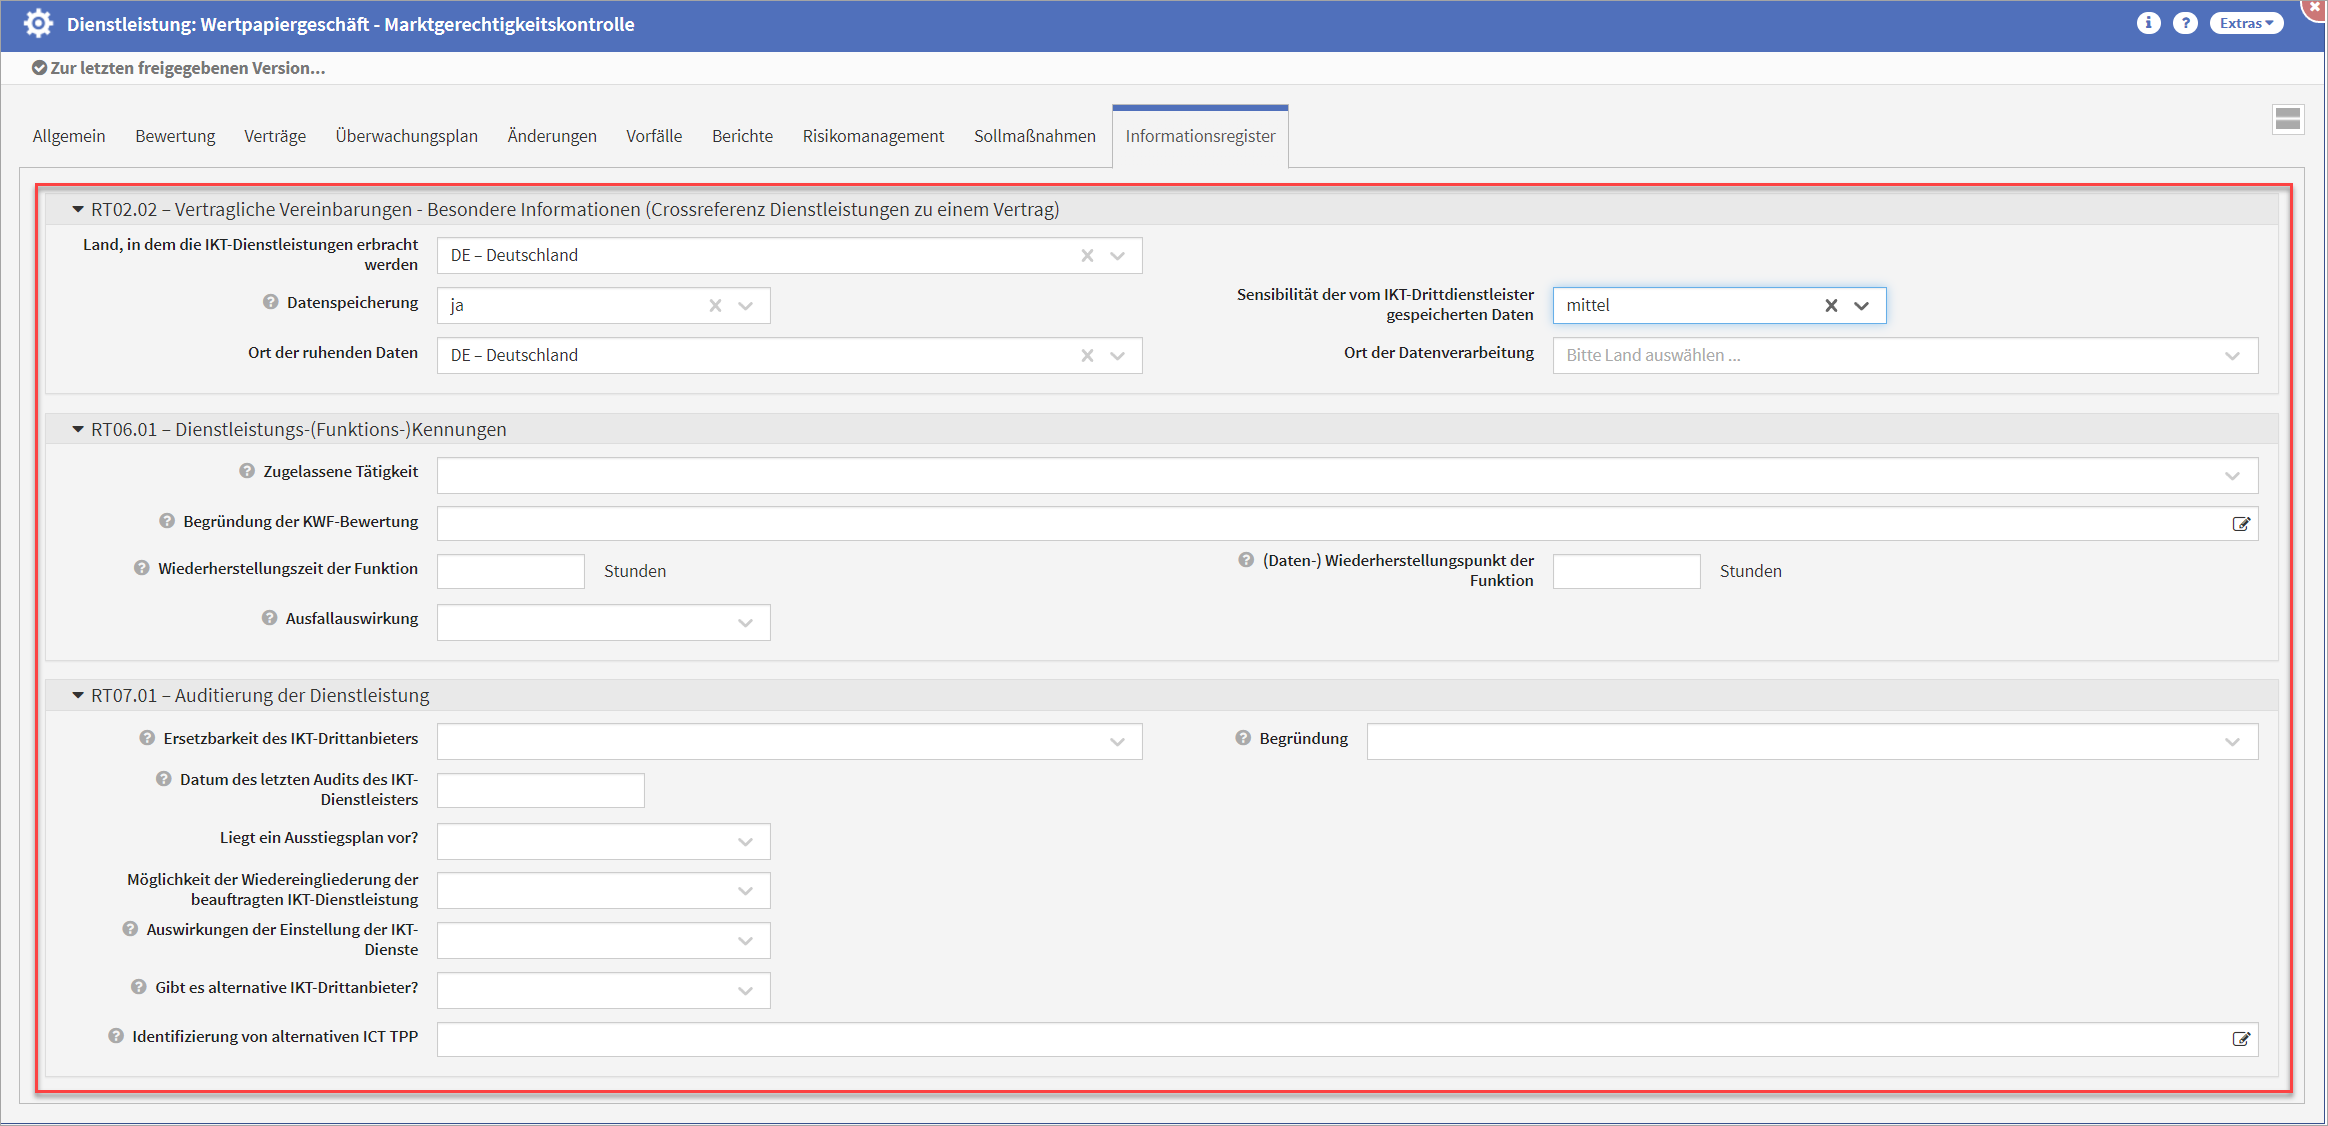The image size is (2328, 1126).
Task: Switch to the Risikomanagement tab
Action: tap(873, 136)
